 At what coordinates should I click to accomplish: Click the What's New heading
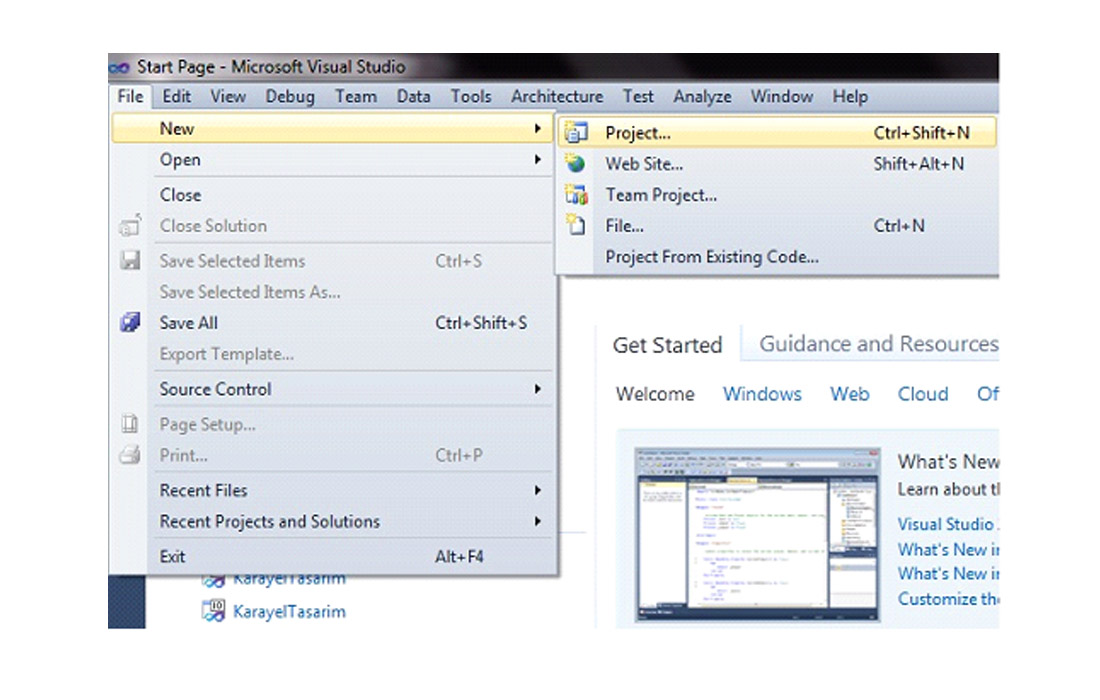(x=948, y=461)
